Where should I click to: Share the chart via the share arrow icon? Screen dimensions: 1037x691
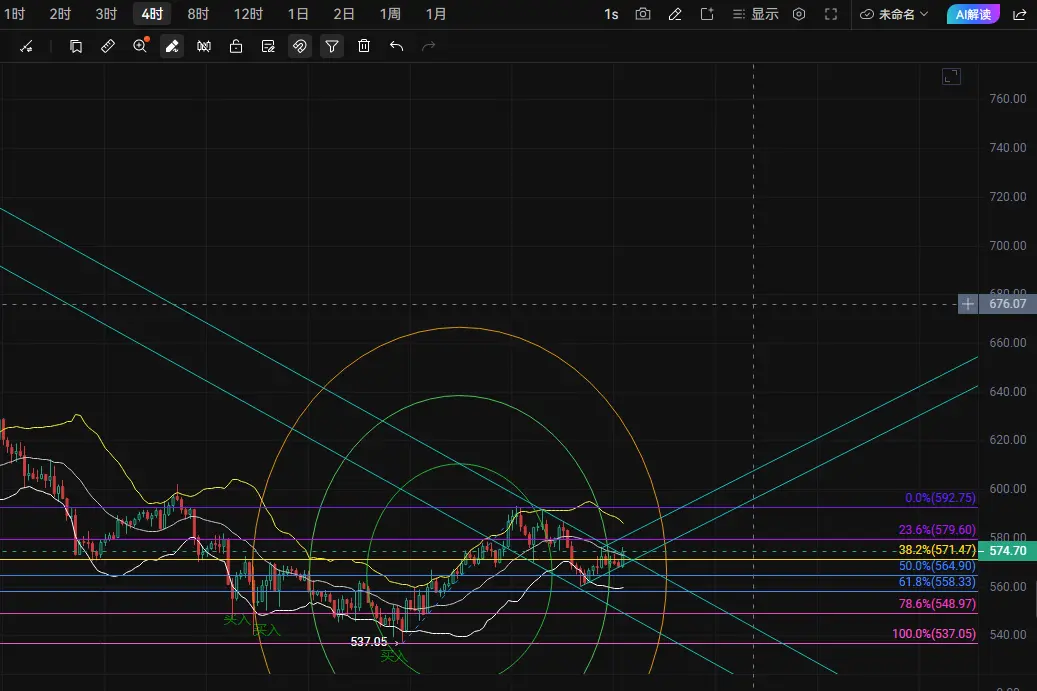(1020, 14)
